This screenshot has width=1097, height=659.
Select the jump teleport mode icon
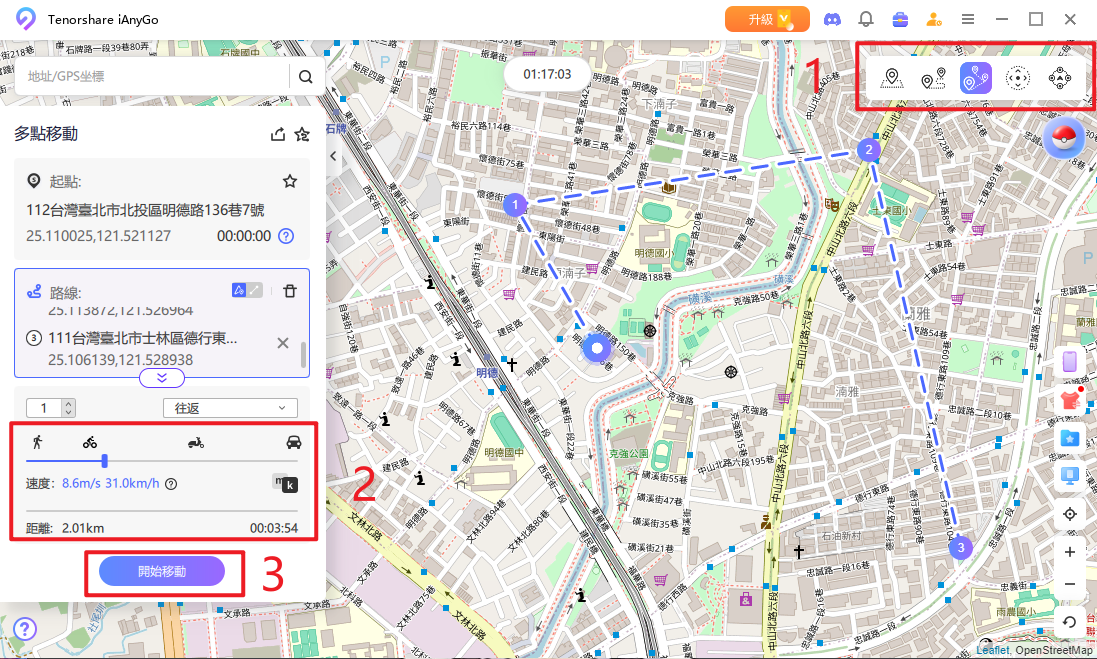1060,78
